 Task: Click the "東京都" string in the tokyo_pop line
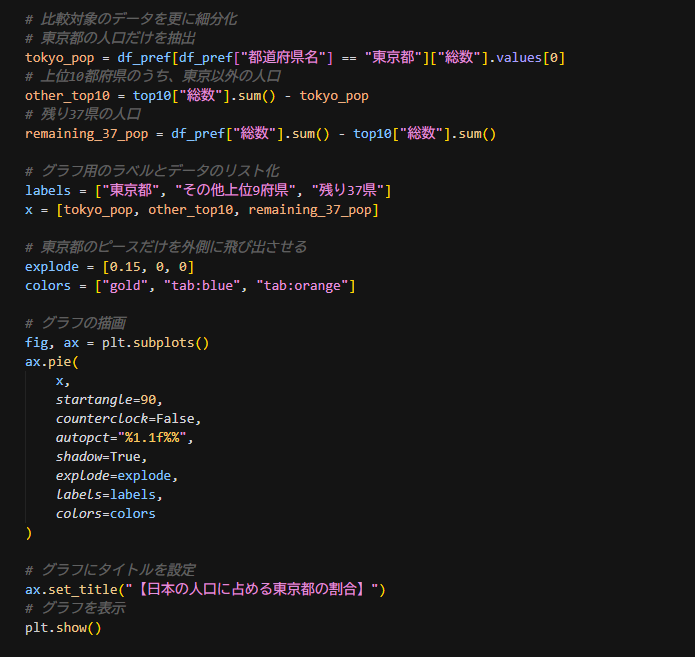[393, 58]
